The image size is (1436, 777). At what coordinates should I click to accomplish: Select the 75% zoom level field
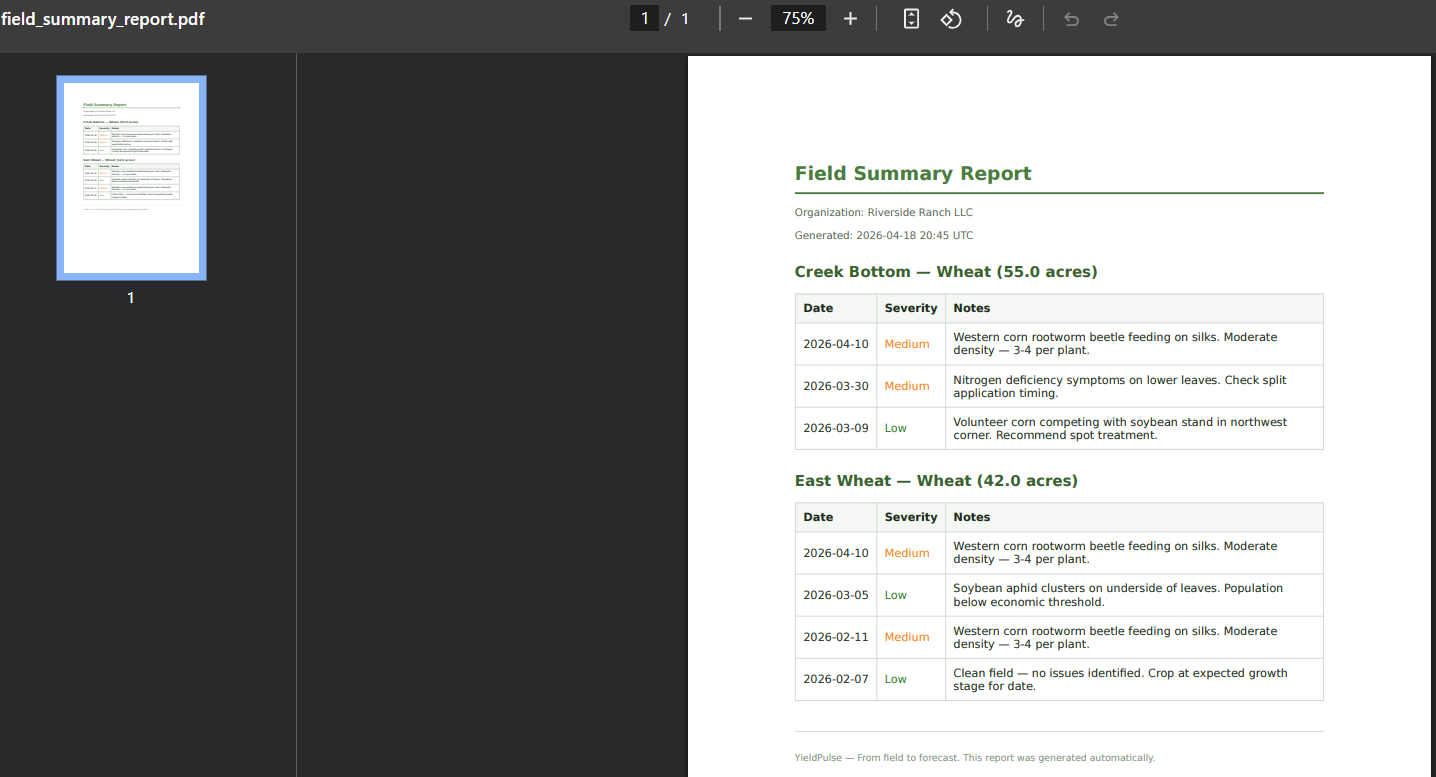click(x=798, y=18)
